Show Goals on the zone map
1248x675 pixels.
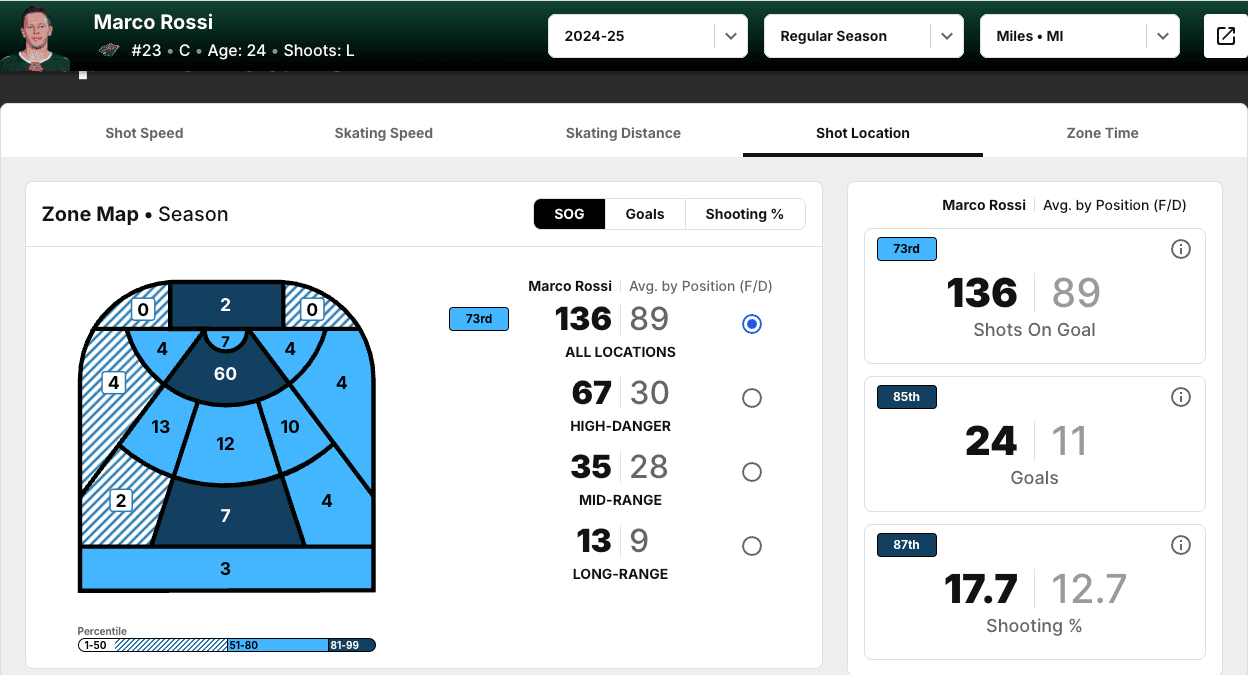(x=645, y=214)
